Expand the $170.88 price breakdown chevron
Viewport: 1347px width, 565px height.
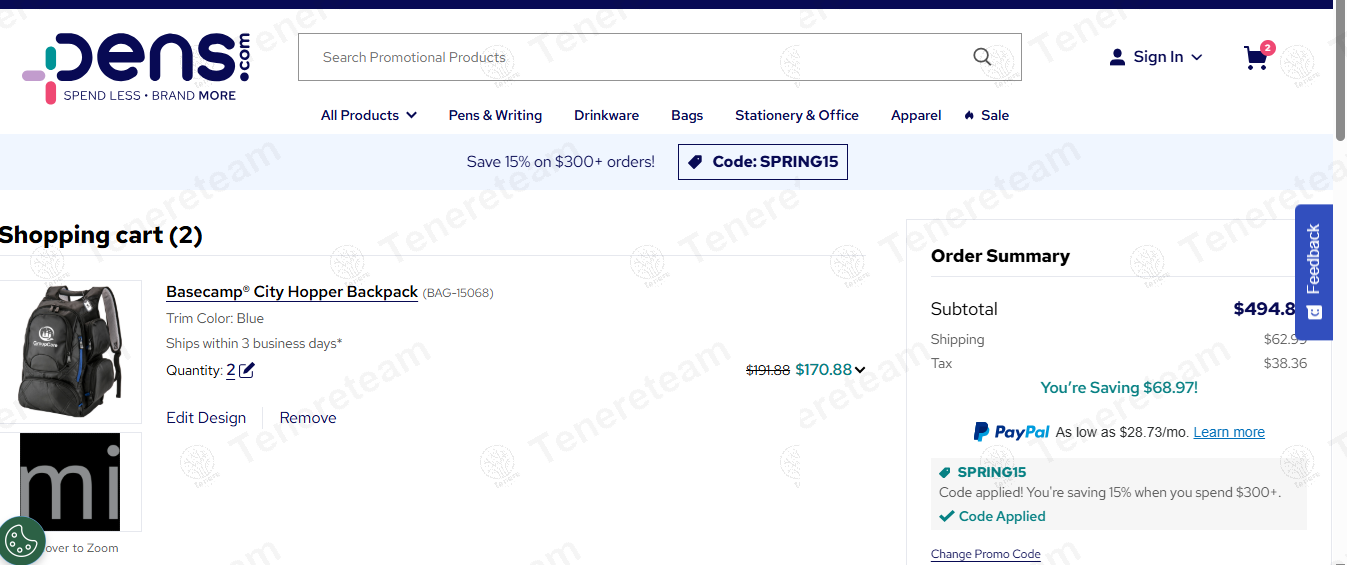[860, 371]
